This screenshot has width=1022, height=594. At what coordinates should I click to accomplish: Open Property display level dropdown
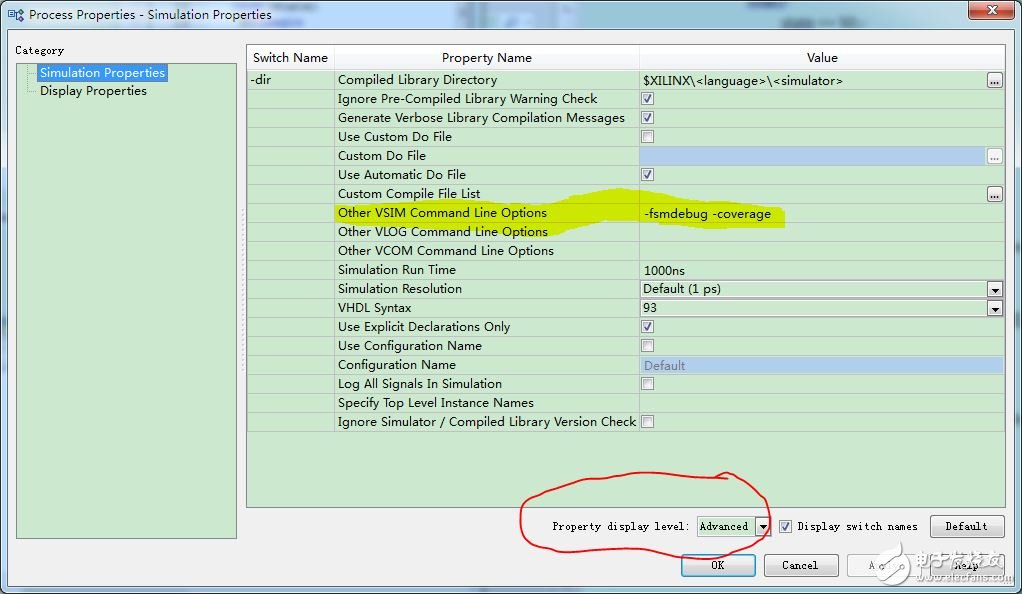762,526
